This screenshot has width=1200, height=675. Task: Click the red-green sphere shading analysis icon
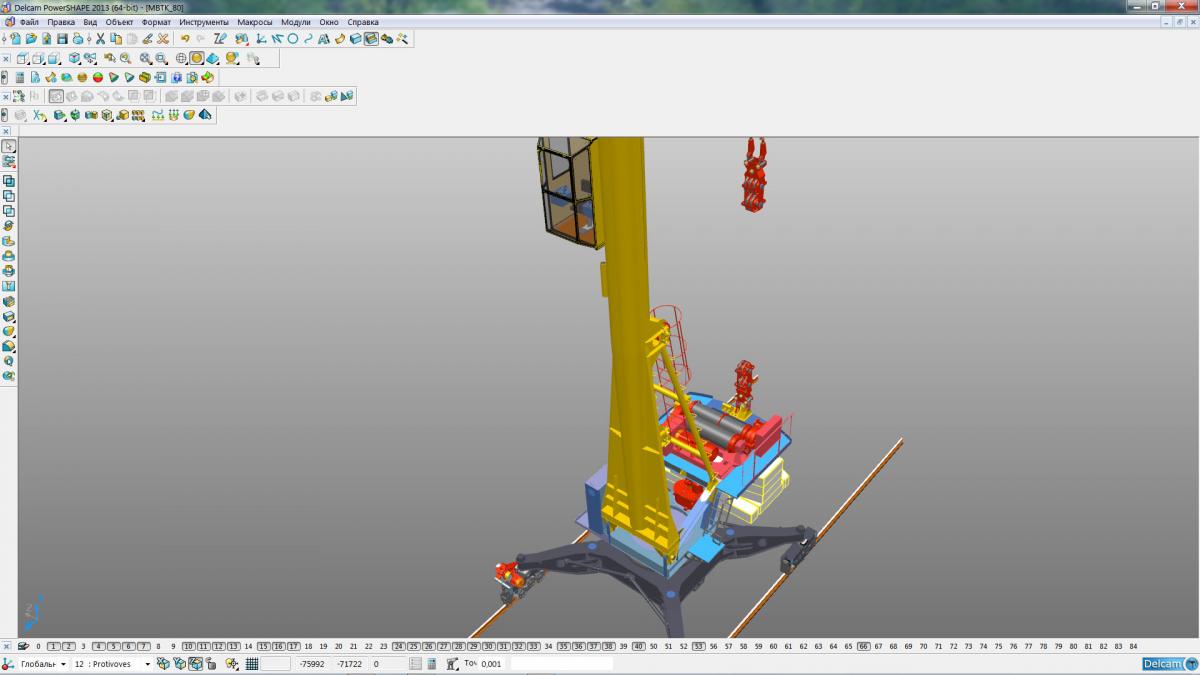(x=98, y=77)
